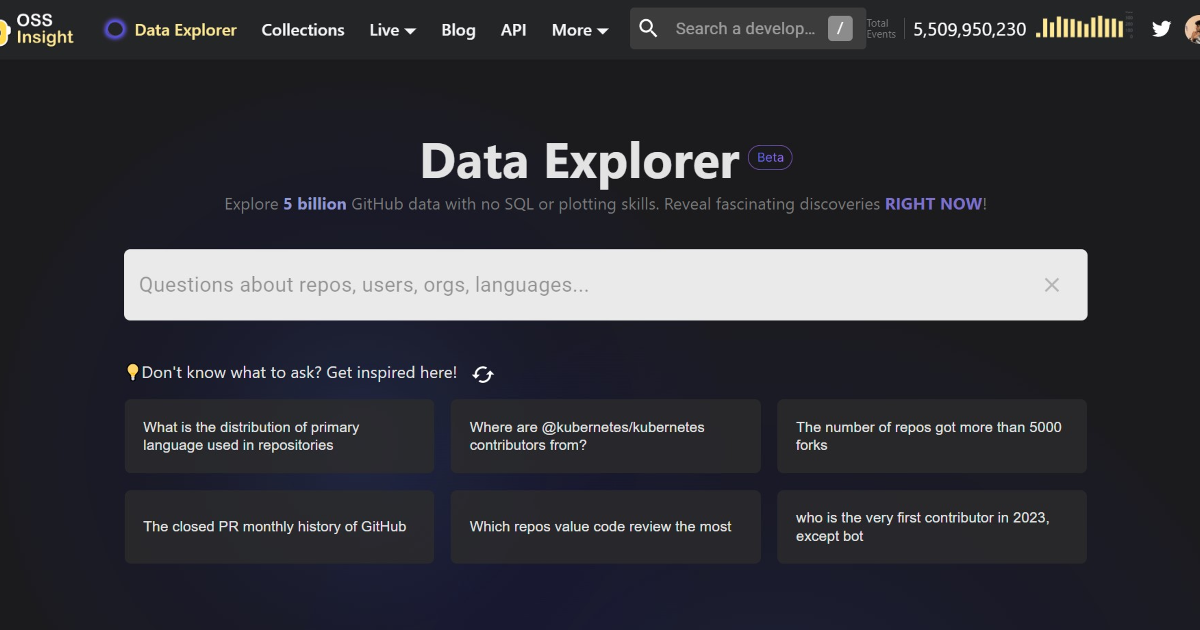
Task: Select the closed PR monthly history card
Action: pos(279,527)
